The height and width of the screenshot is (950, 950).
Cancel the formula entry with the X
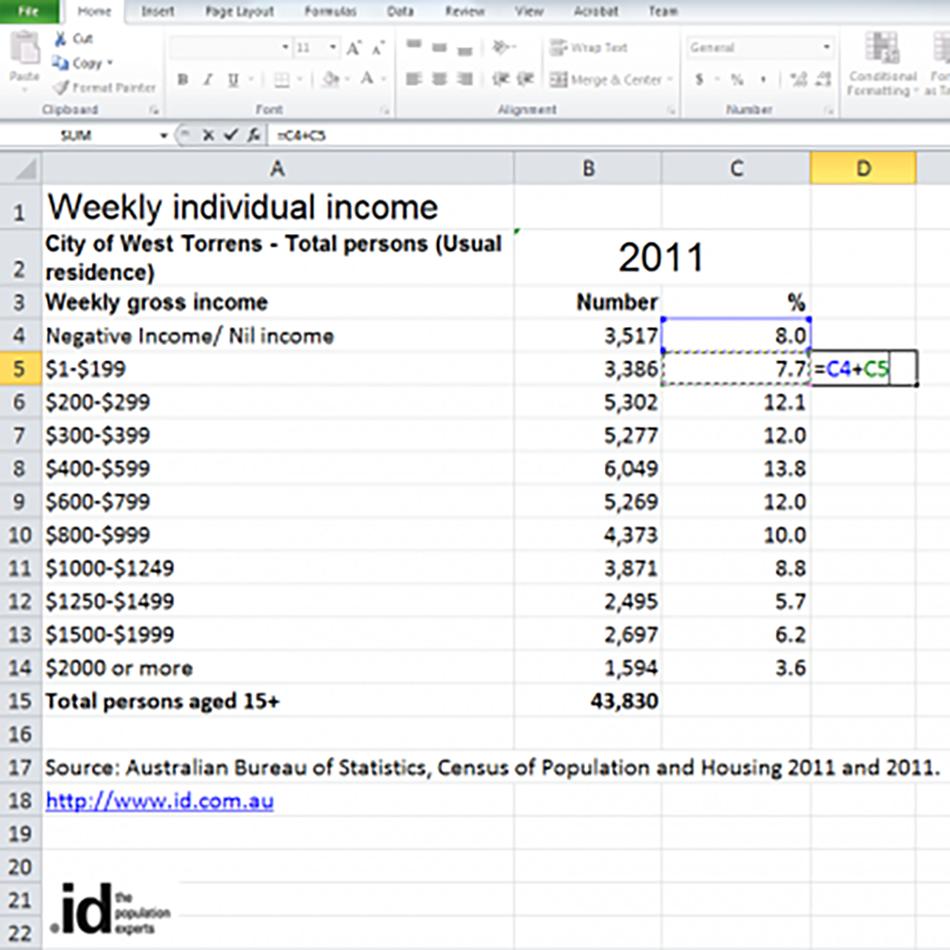tap(208, 135)
